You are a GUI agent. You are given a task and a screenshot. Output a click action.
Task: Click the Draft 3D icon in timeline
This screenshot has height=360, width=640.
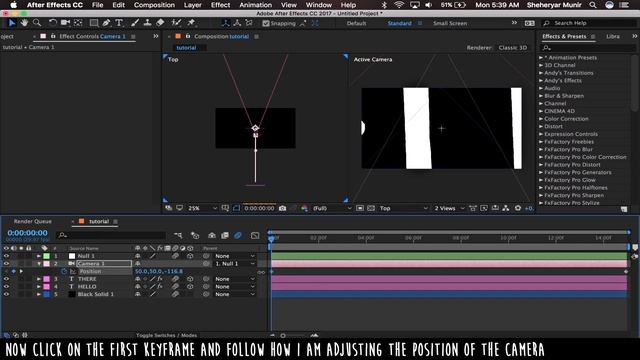195,235
